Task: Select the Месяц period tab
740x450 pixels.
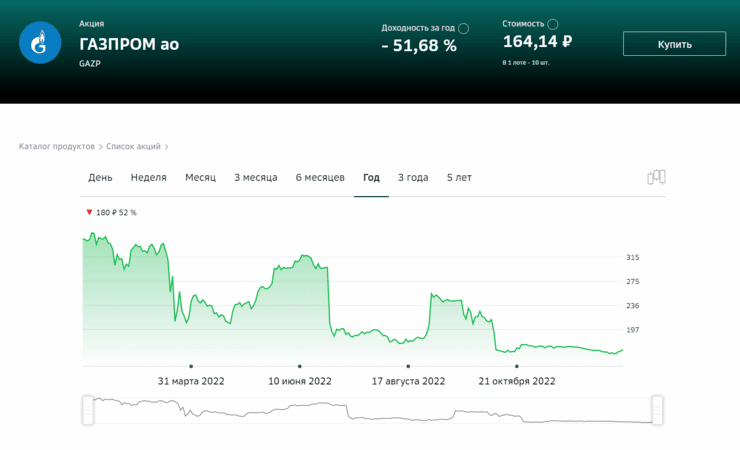Action: click(200, 177)
